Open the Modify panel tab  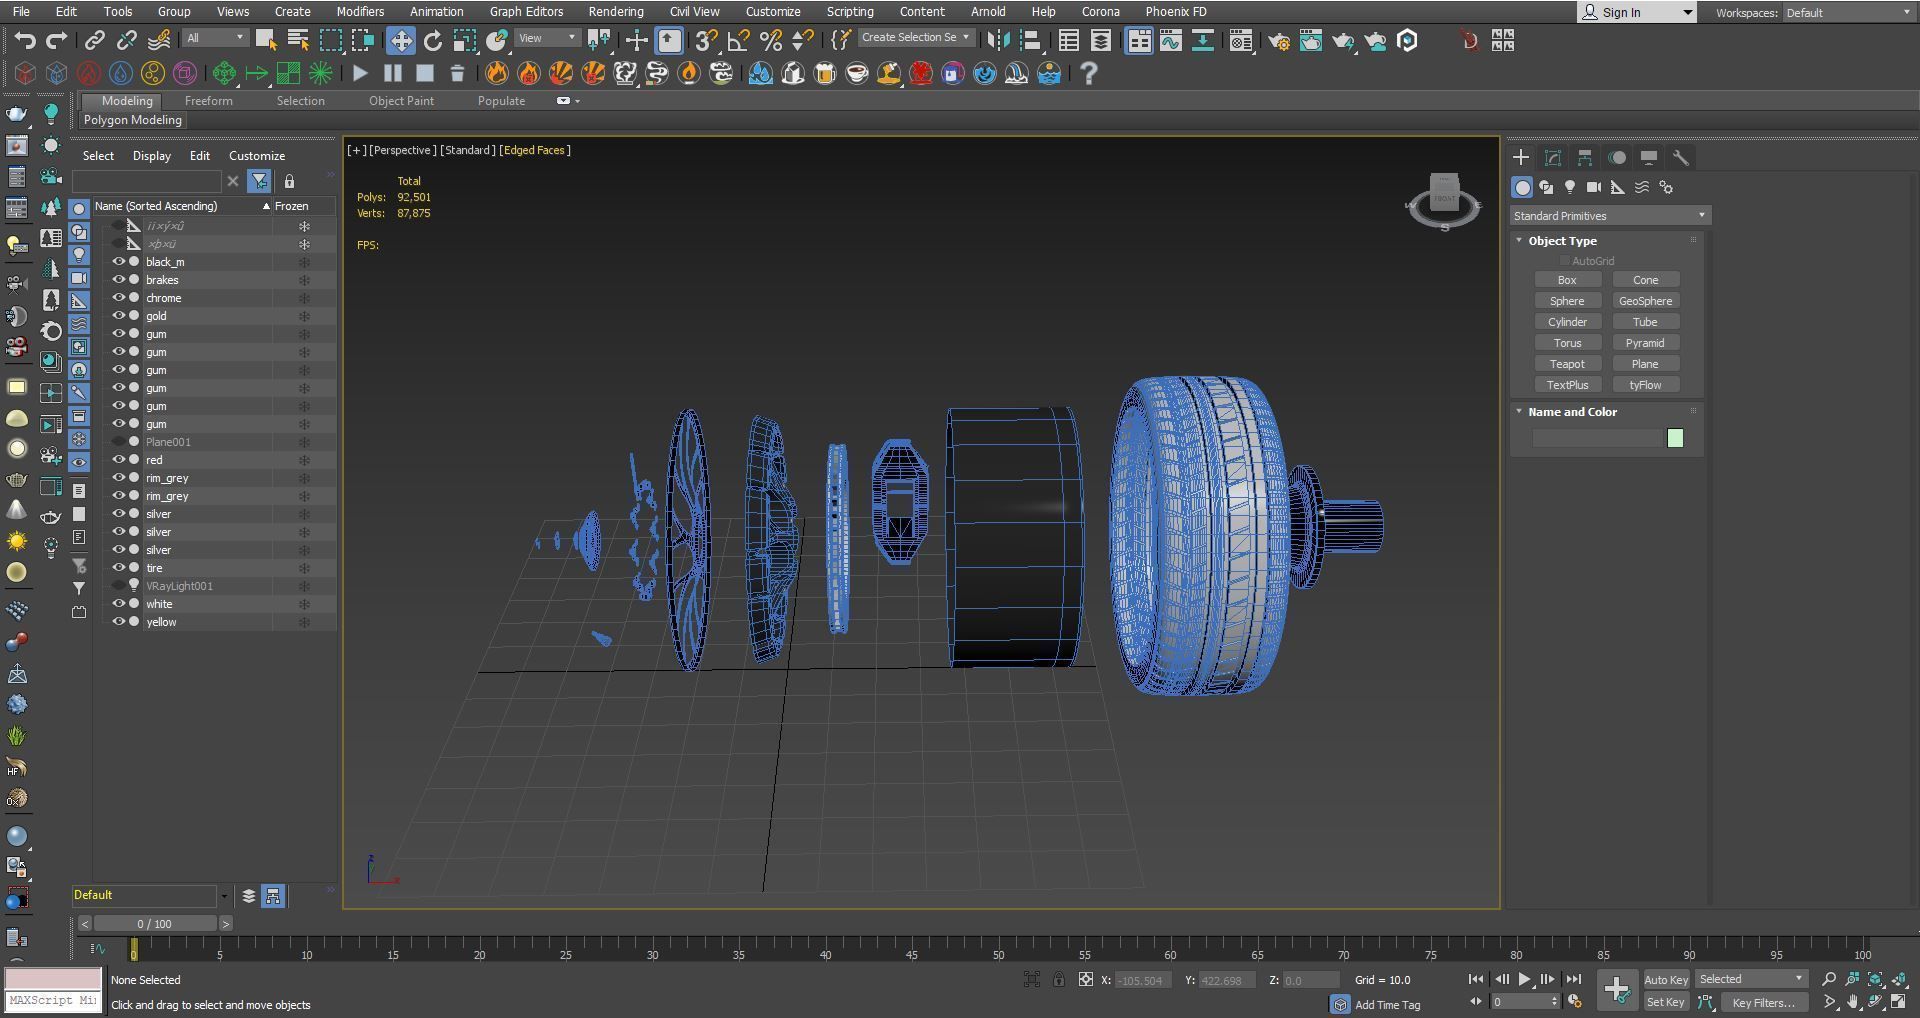tap(1553, 158)
